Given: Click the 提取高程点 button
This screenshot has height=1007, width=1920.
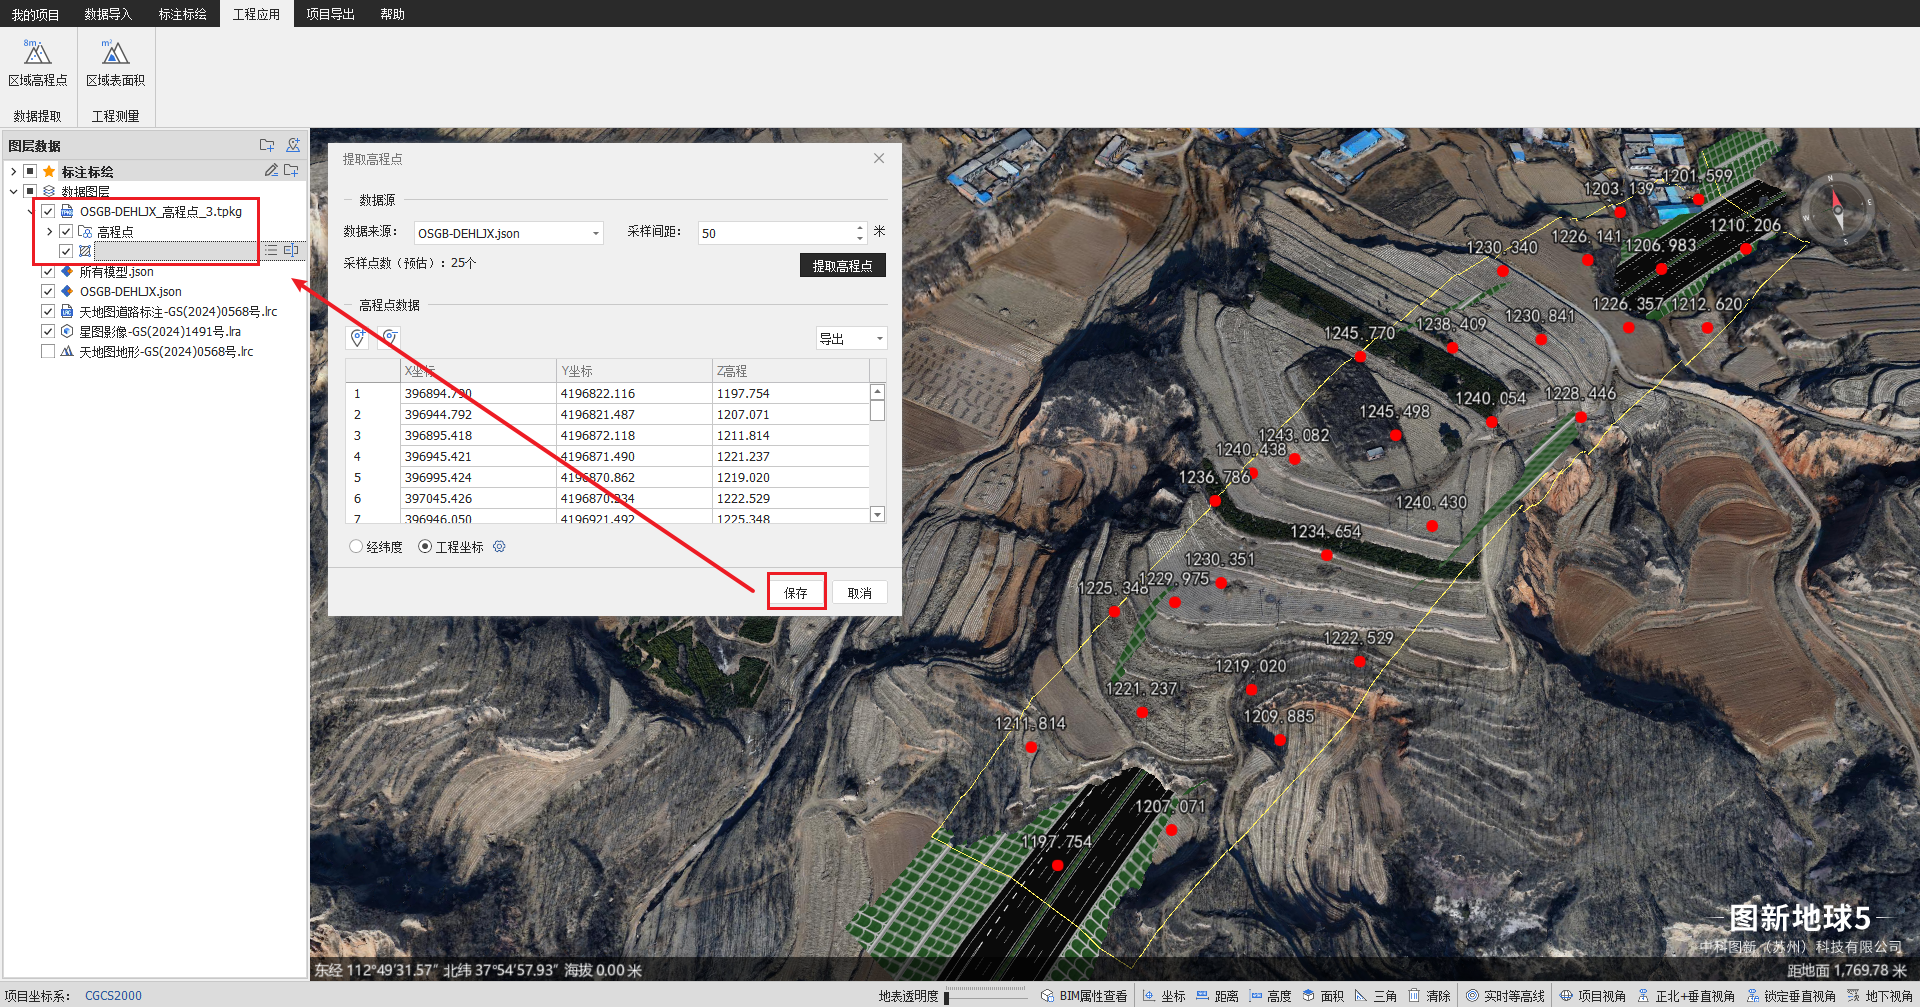Looking at the screenshot, I should pyautogui.click(x=842, y=266).
